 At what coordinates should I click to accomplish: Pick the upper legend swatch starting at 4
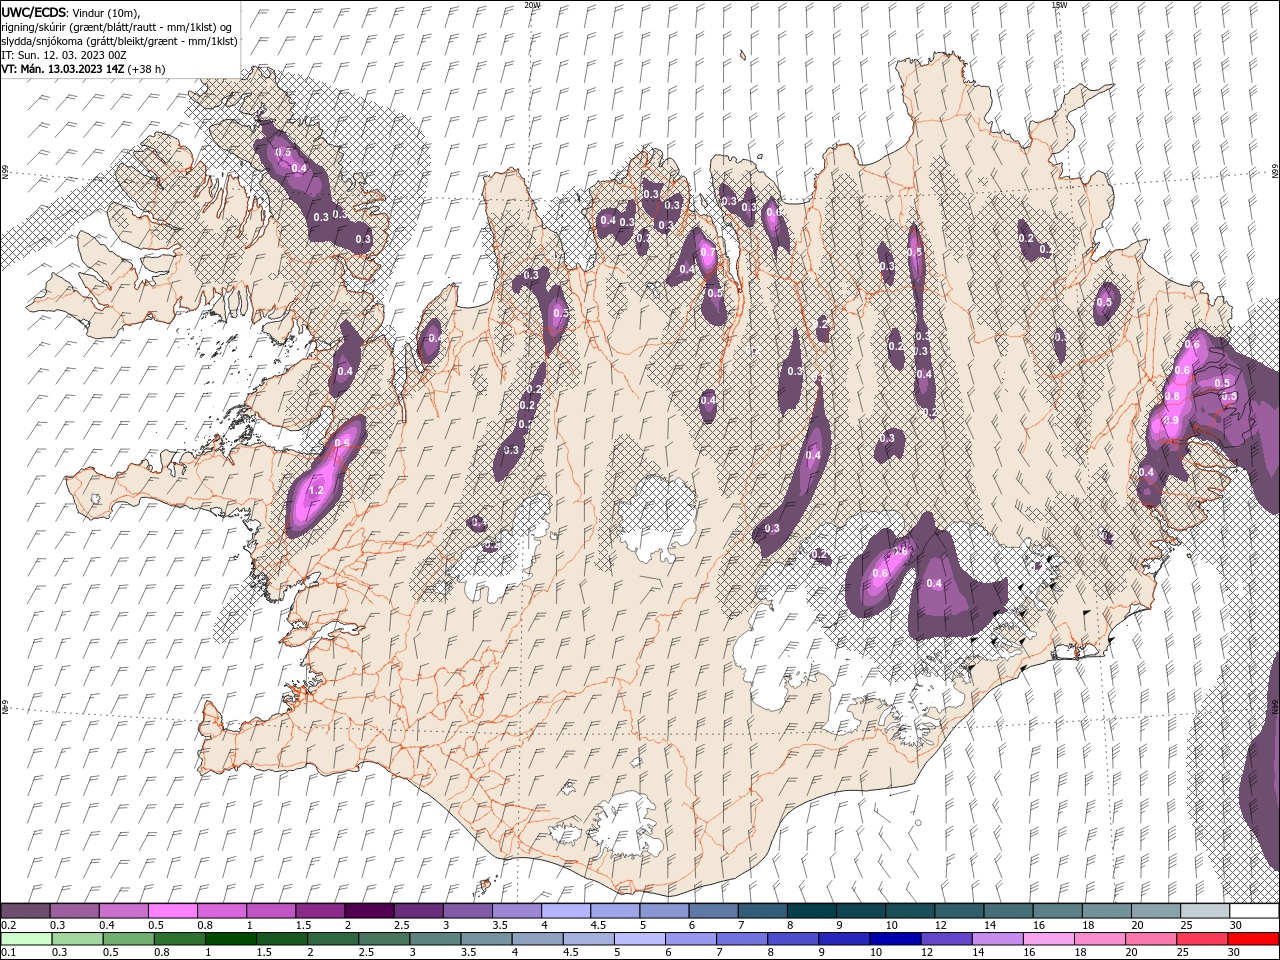(x=564, y=911)
